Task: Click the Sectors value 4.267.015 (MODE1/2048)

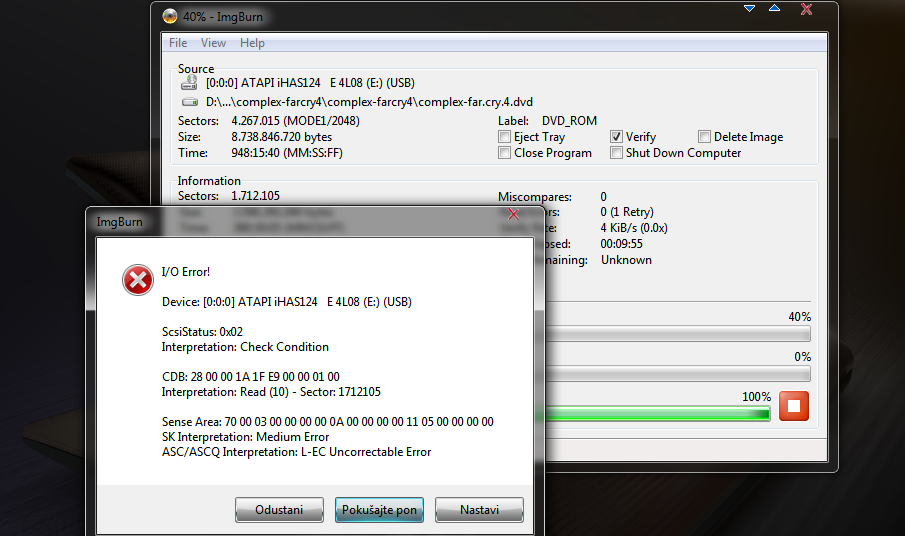Action: pos(296,121)
